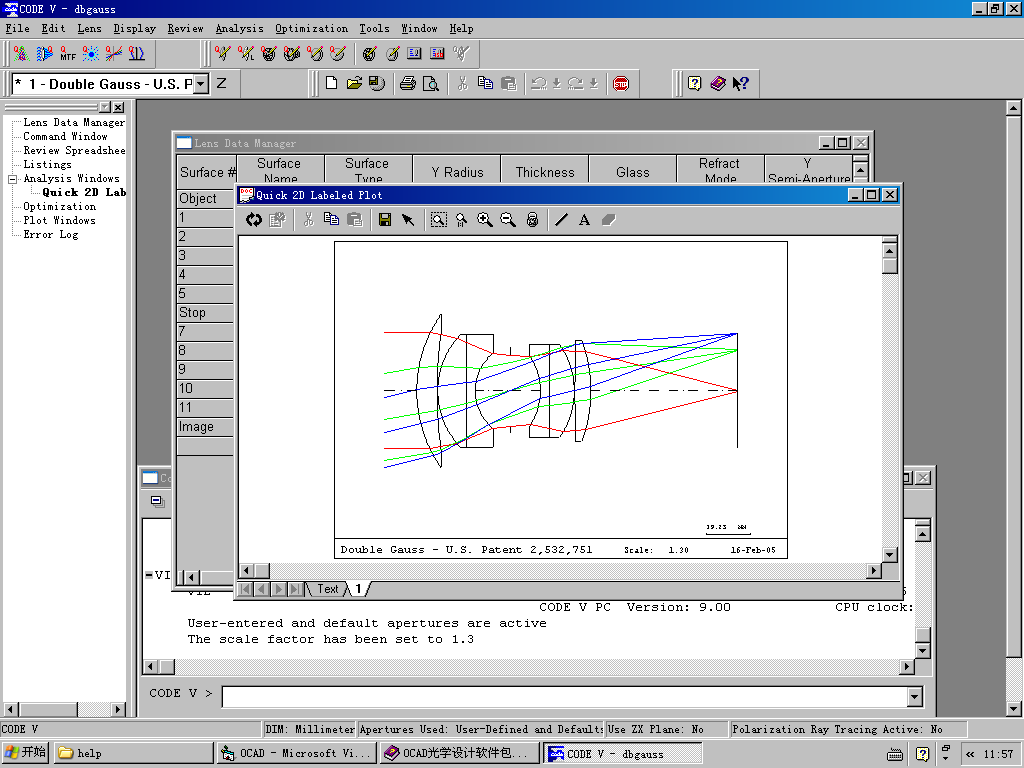The image size is (1024, 768).
Task: Select the Zoom Out magnifier in the plot toolbar
Action: [x=508, y=220]
